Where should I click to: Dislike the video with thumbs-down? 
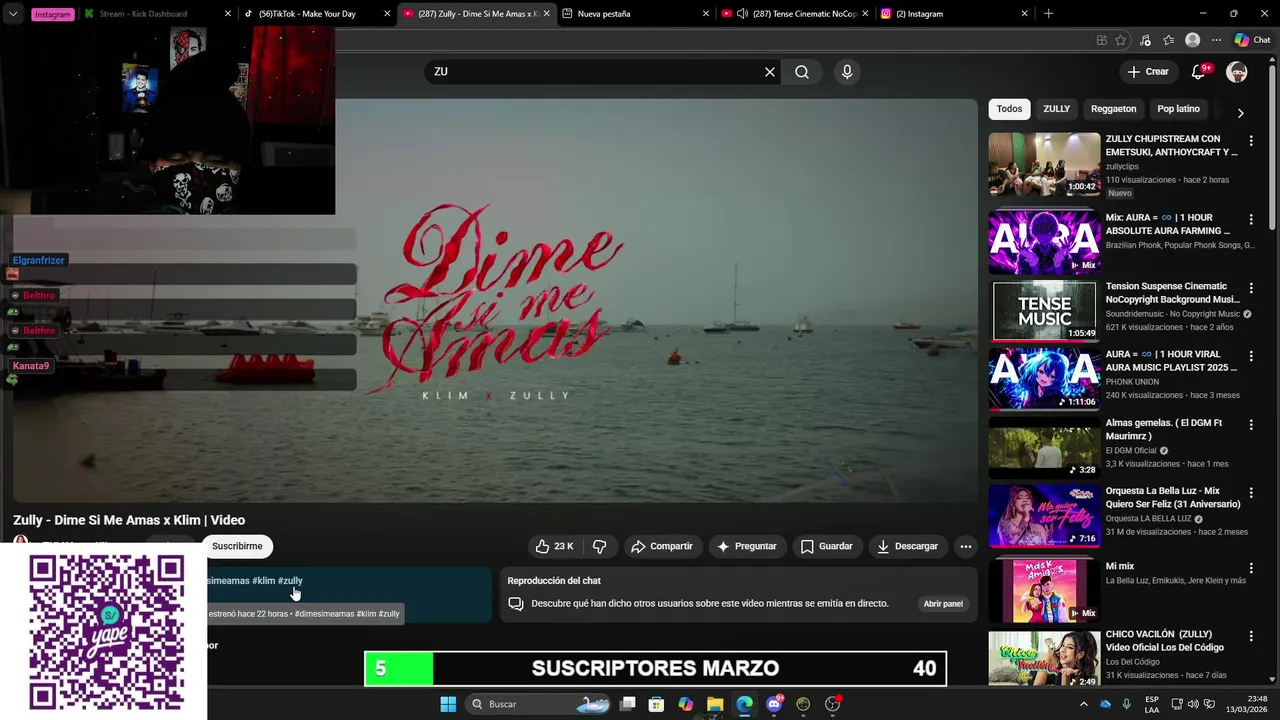click(600, 546)
